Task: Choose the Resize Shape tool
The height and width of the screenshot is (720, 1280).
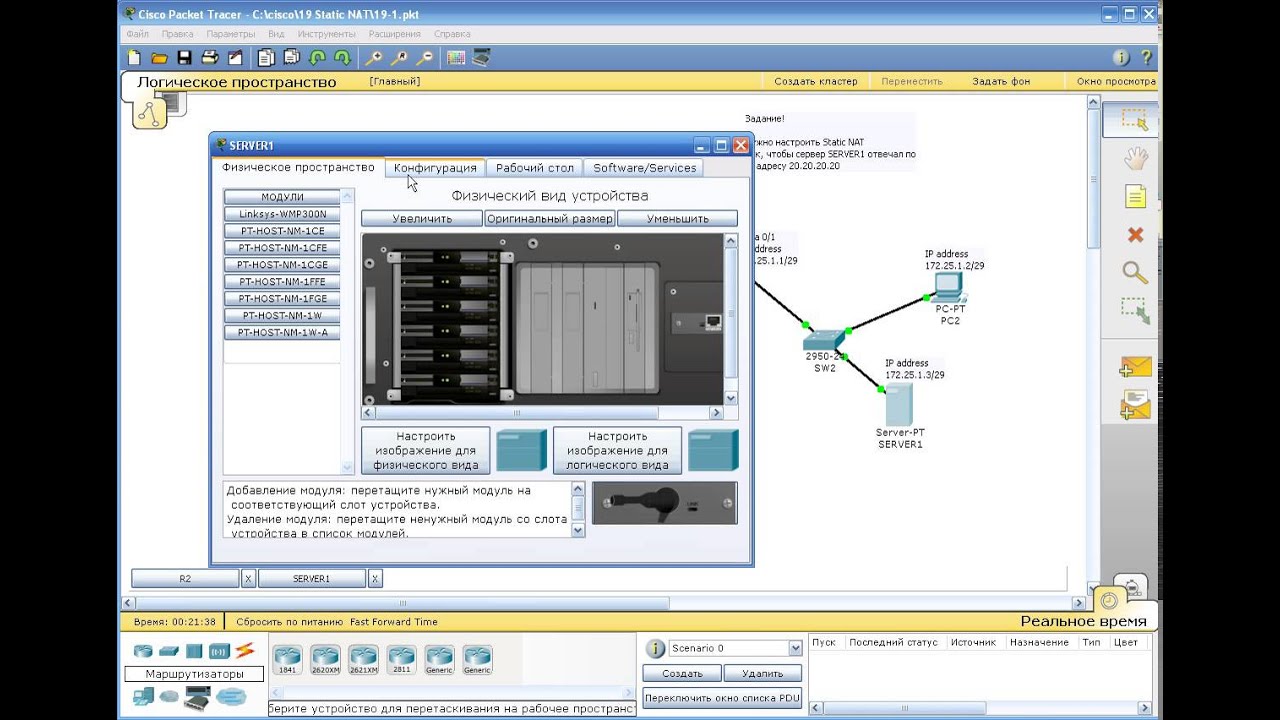Action: (x=1135, y=311)
